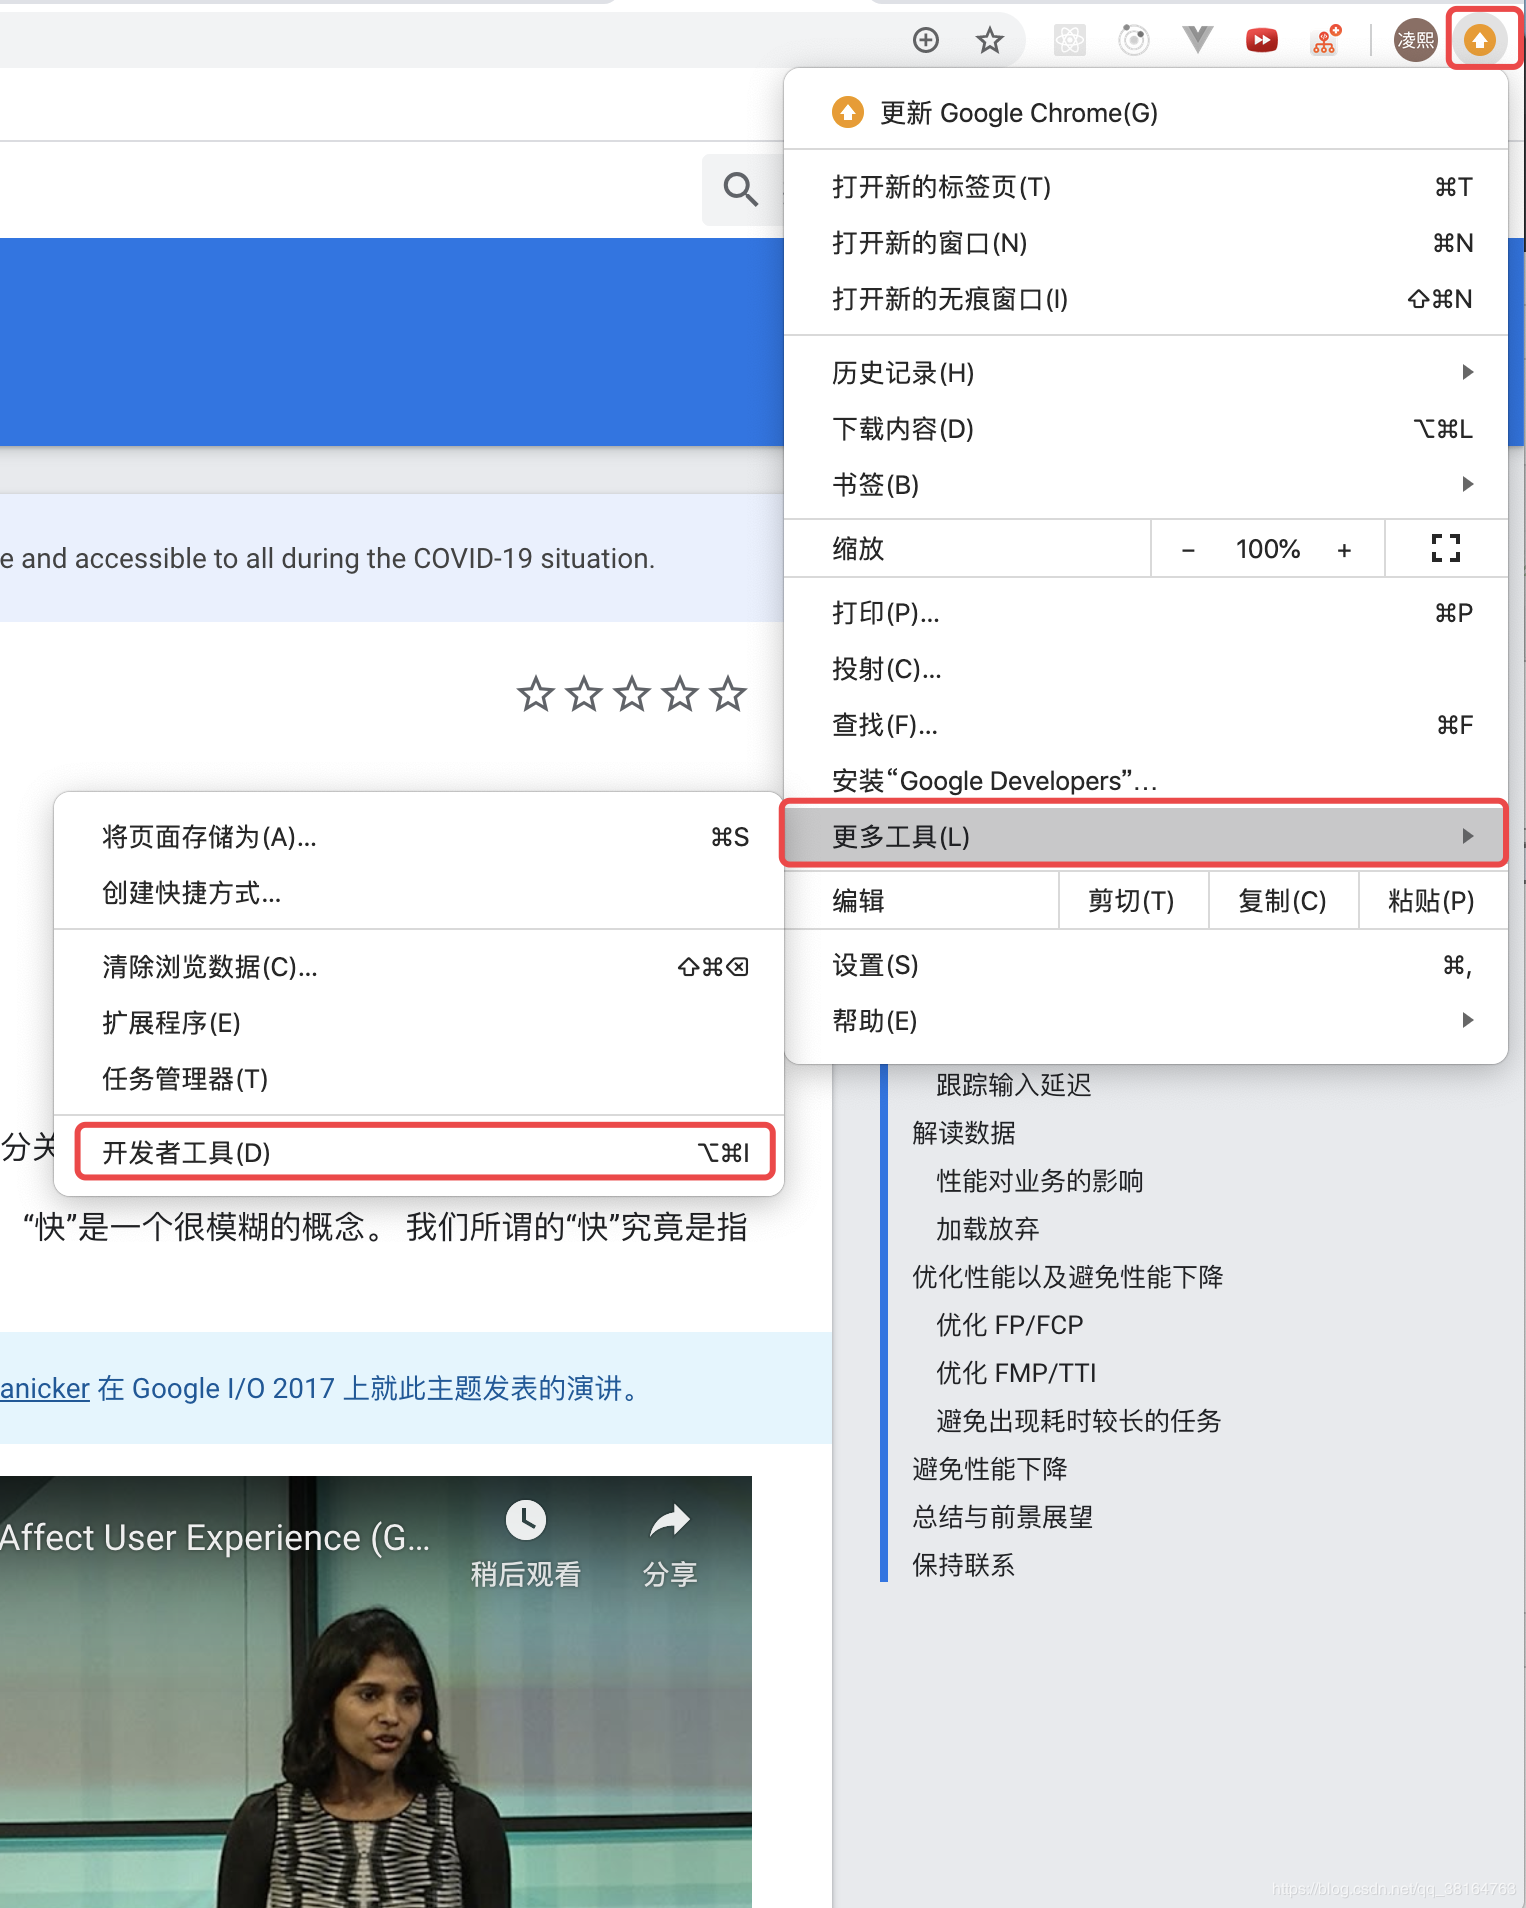Bookmark this page with the star icon
Screen dimensions: 1526x1908
pyautogui.click(x=989, y=40)
